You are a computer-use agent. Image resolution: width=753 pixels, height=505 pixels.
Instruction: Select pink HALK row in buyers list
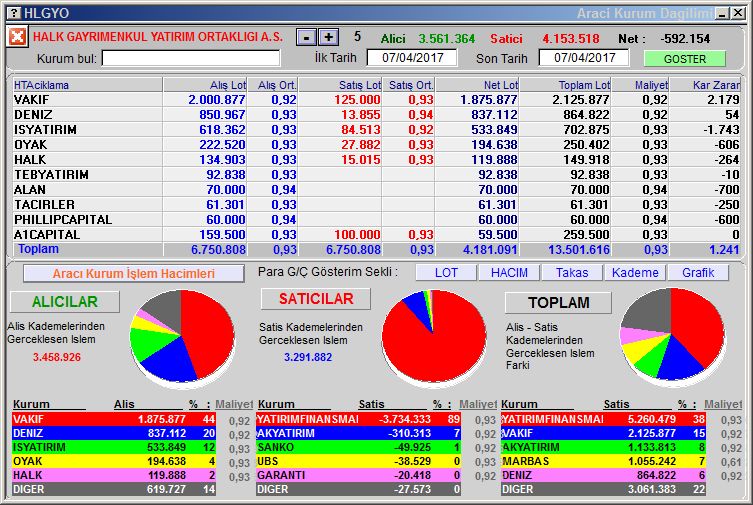(x=114, y=475)
